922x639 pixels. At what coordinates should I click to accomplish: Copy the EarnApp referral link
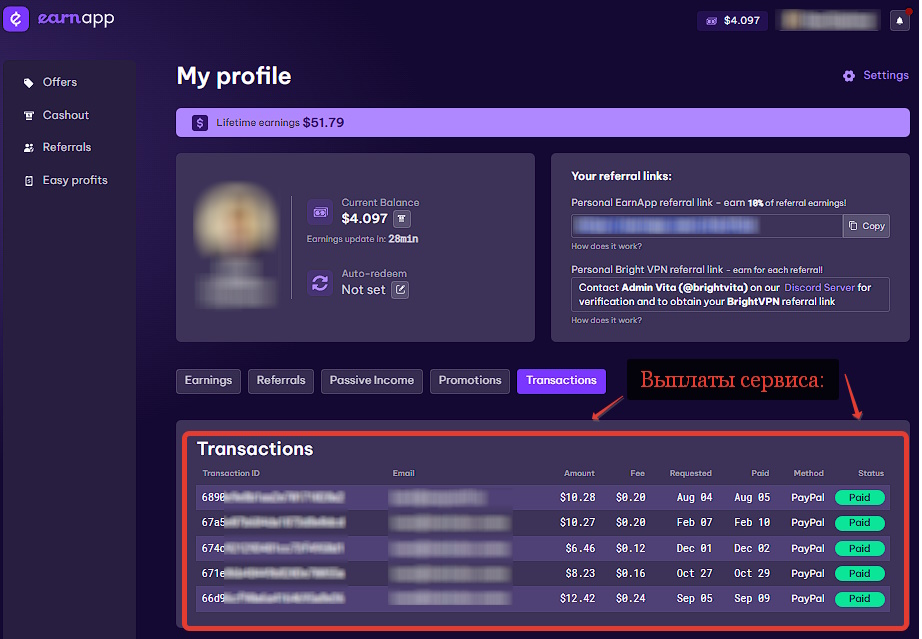(x=867, y=226)
